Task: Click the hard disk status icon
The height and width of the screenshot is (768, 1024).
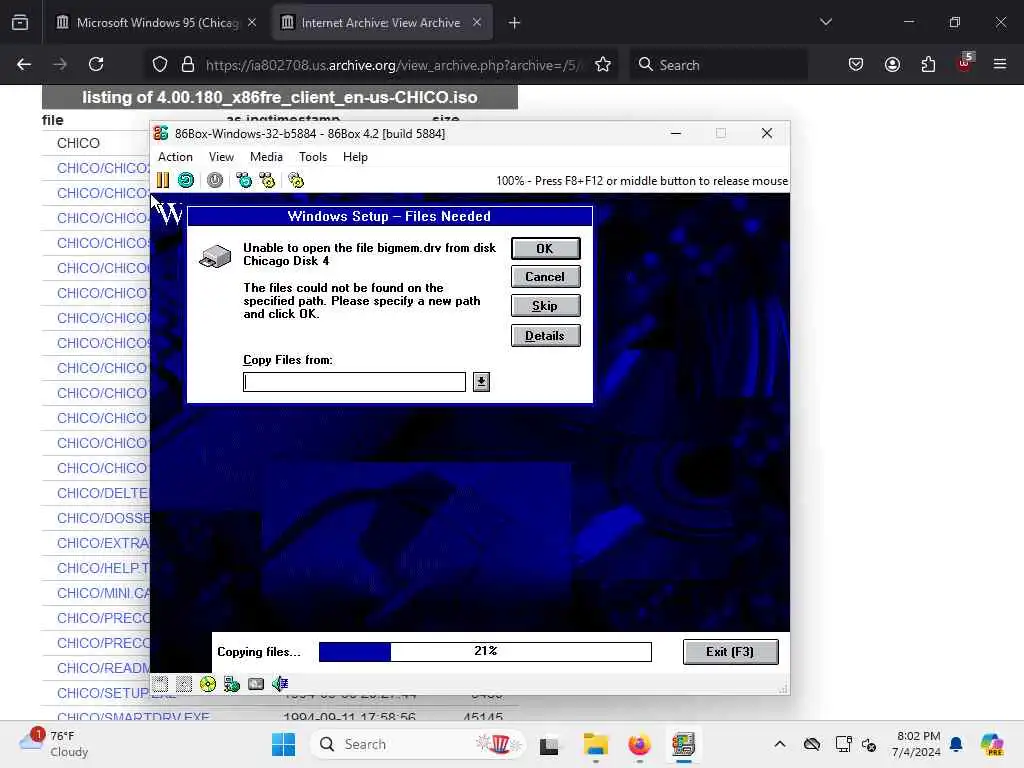Action: 256,684
